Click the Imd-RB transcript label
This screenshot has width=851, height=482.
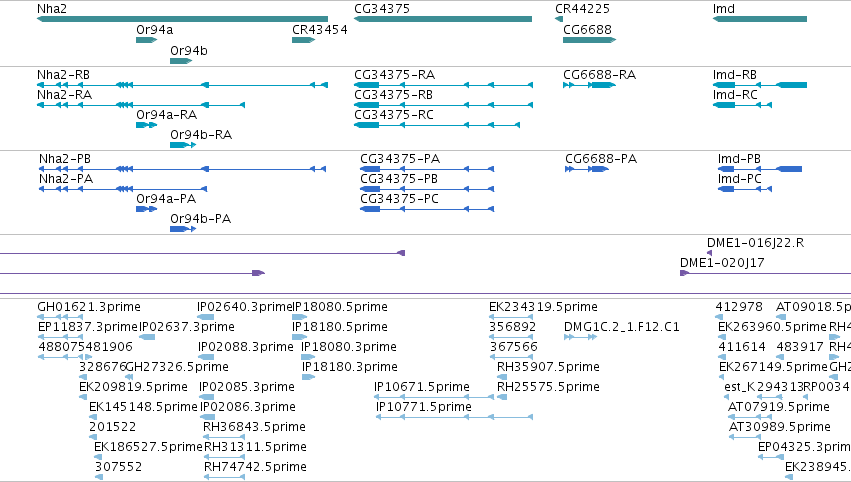click(735, 75)
